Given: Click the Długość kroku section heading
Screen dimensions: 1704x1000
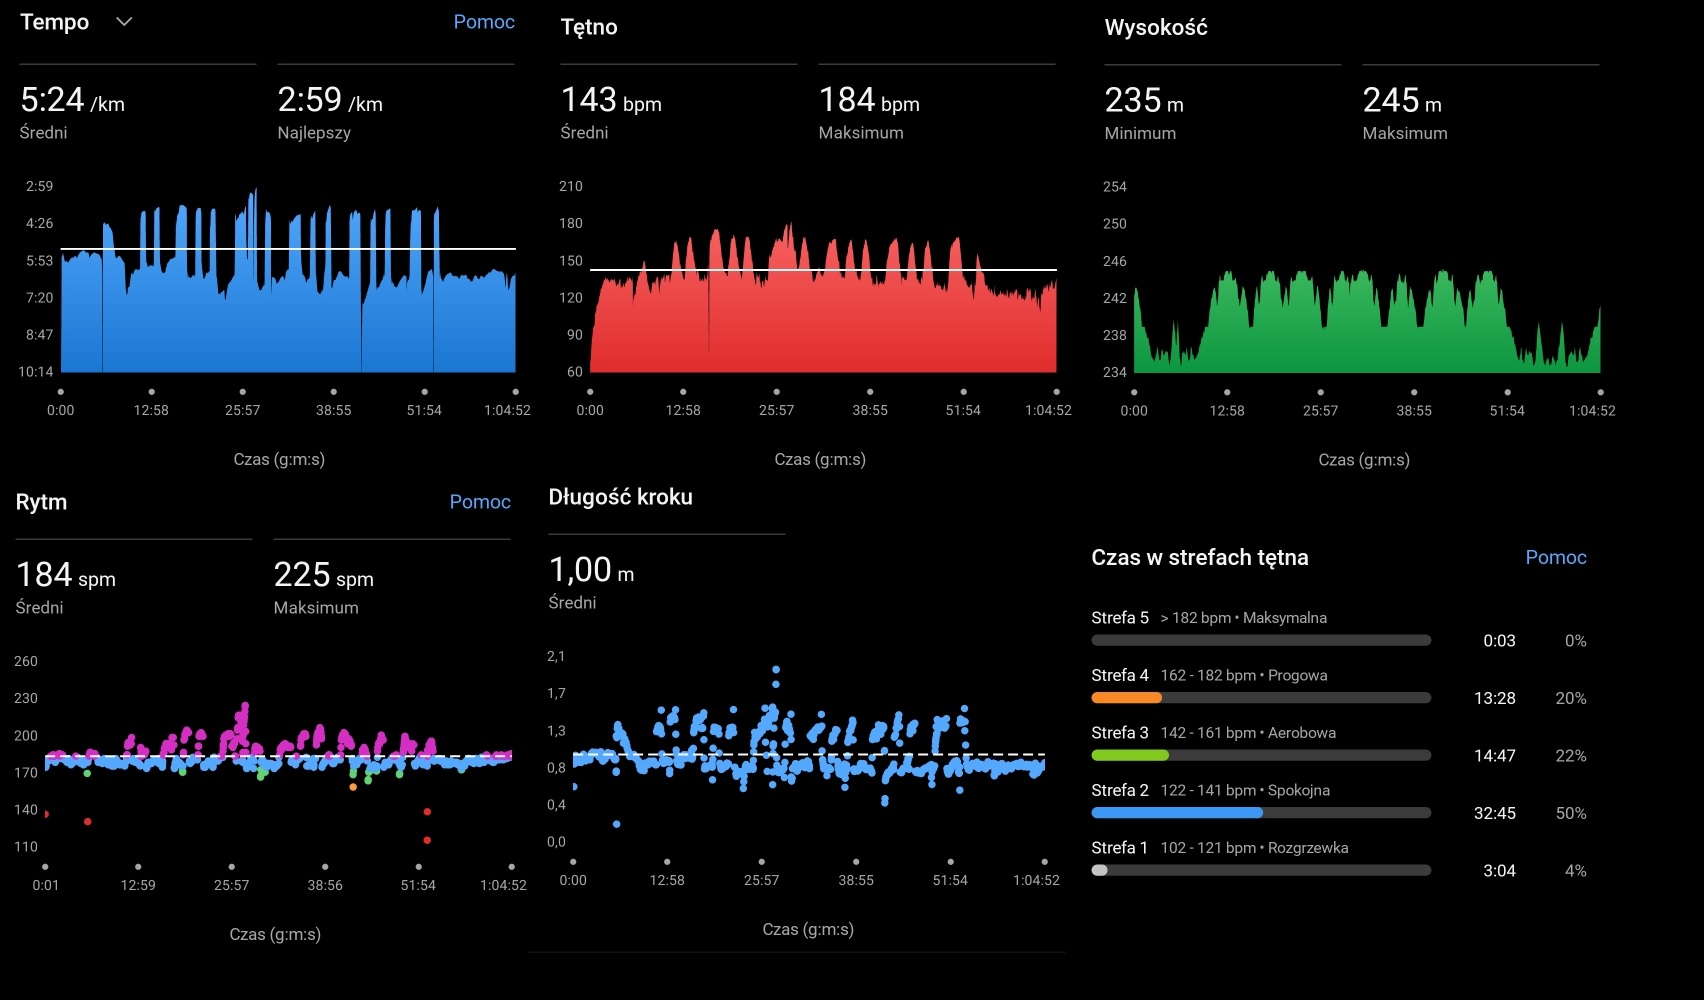Looking at the screenshot, I should pos(620,497).
